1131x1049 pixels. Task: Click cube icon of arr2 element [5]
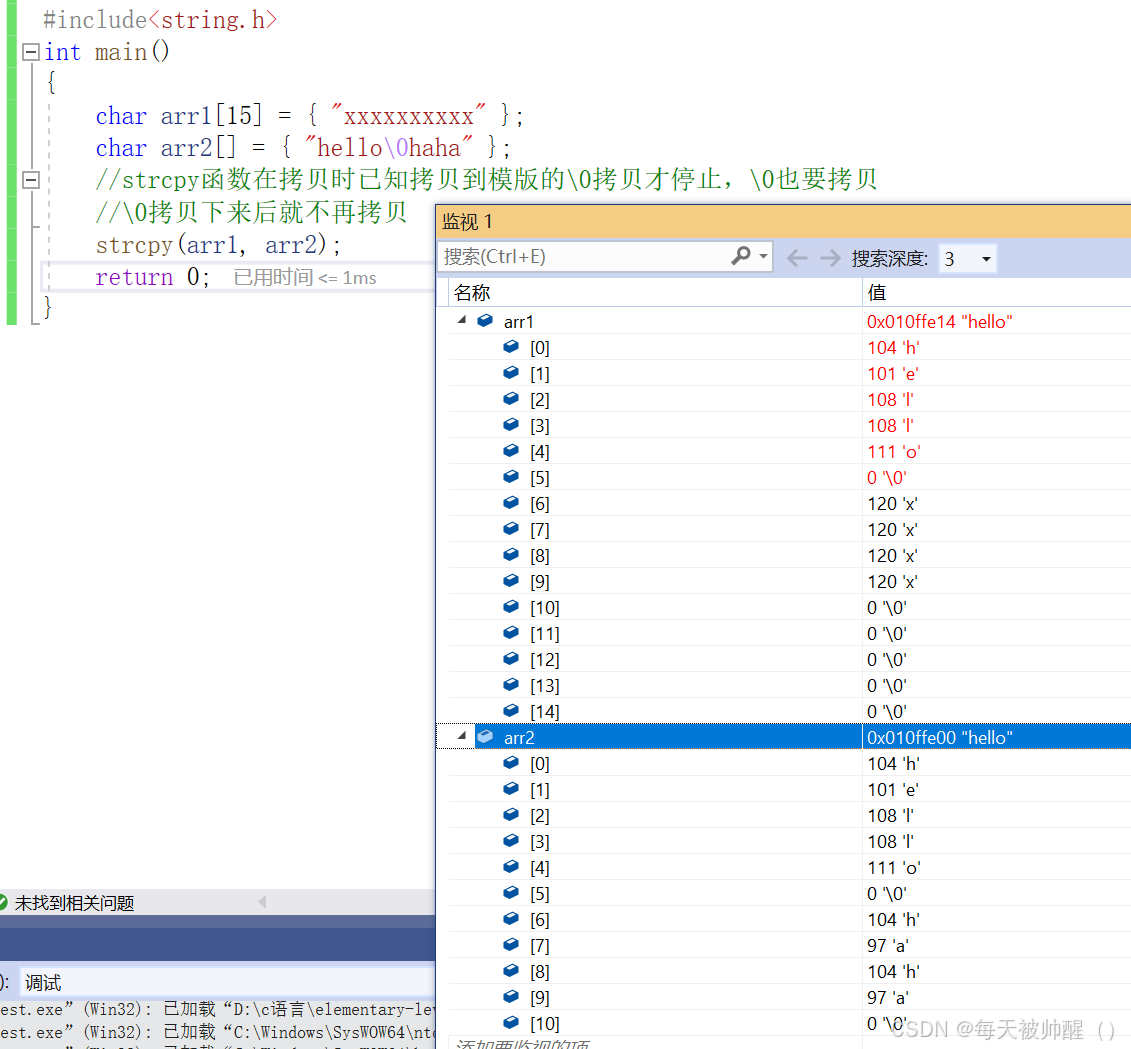(x=511, y=892)
